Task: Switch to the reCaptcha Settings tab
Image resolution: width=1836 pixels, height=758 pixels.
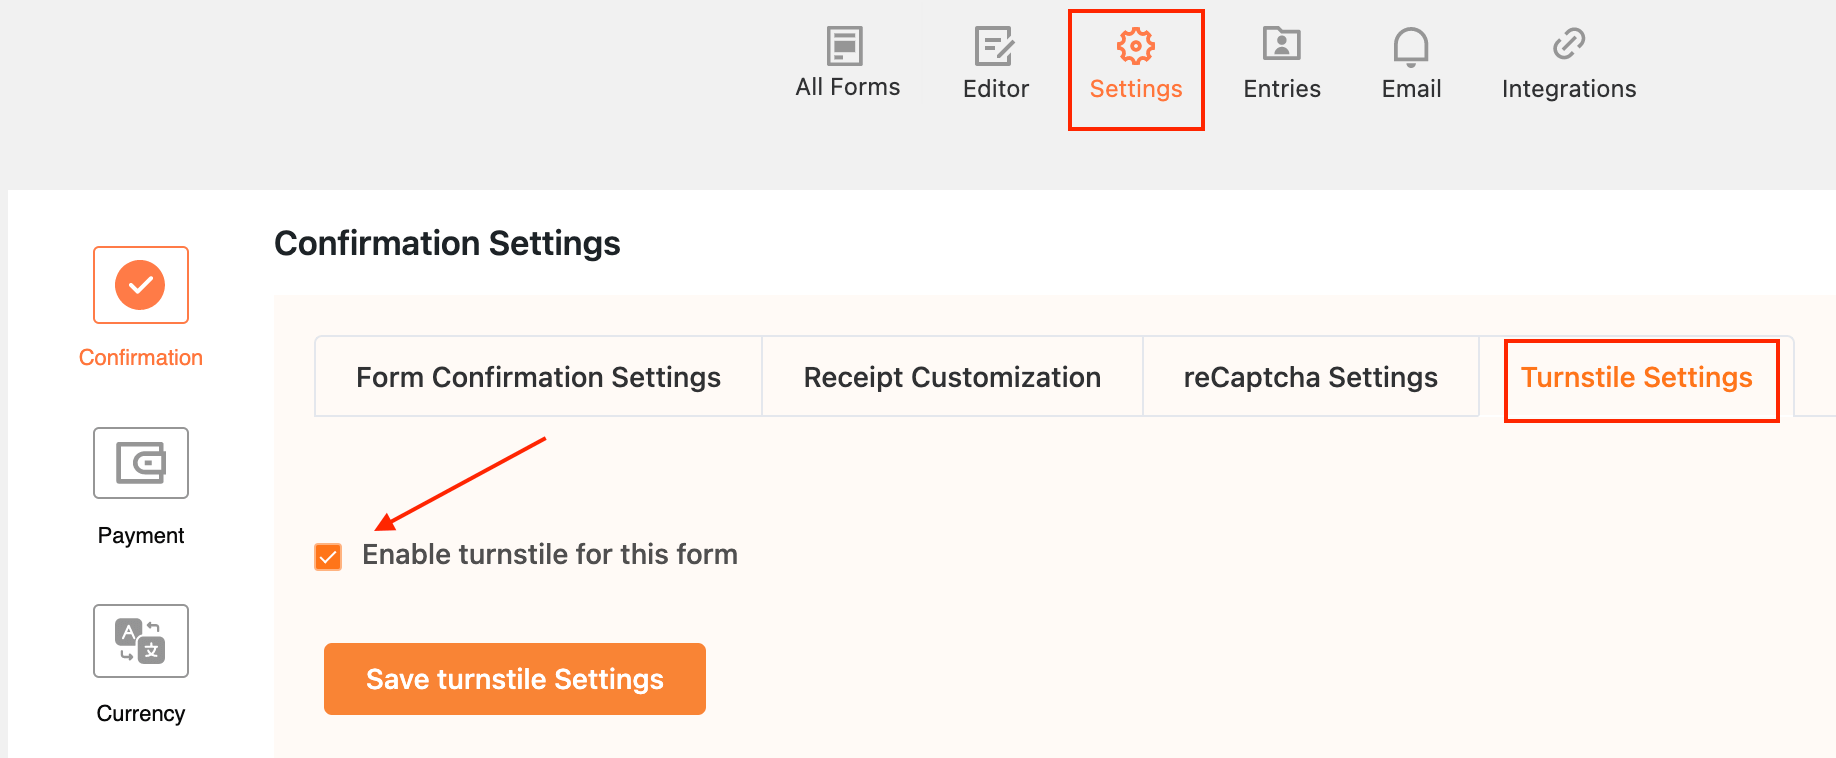Action: tap(1310, 377)
